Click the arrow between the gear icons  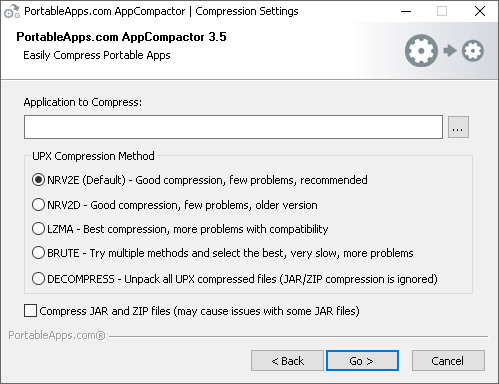450,51
